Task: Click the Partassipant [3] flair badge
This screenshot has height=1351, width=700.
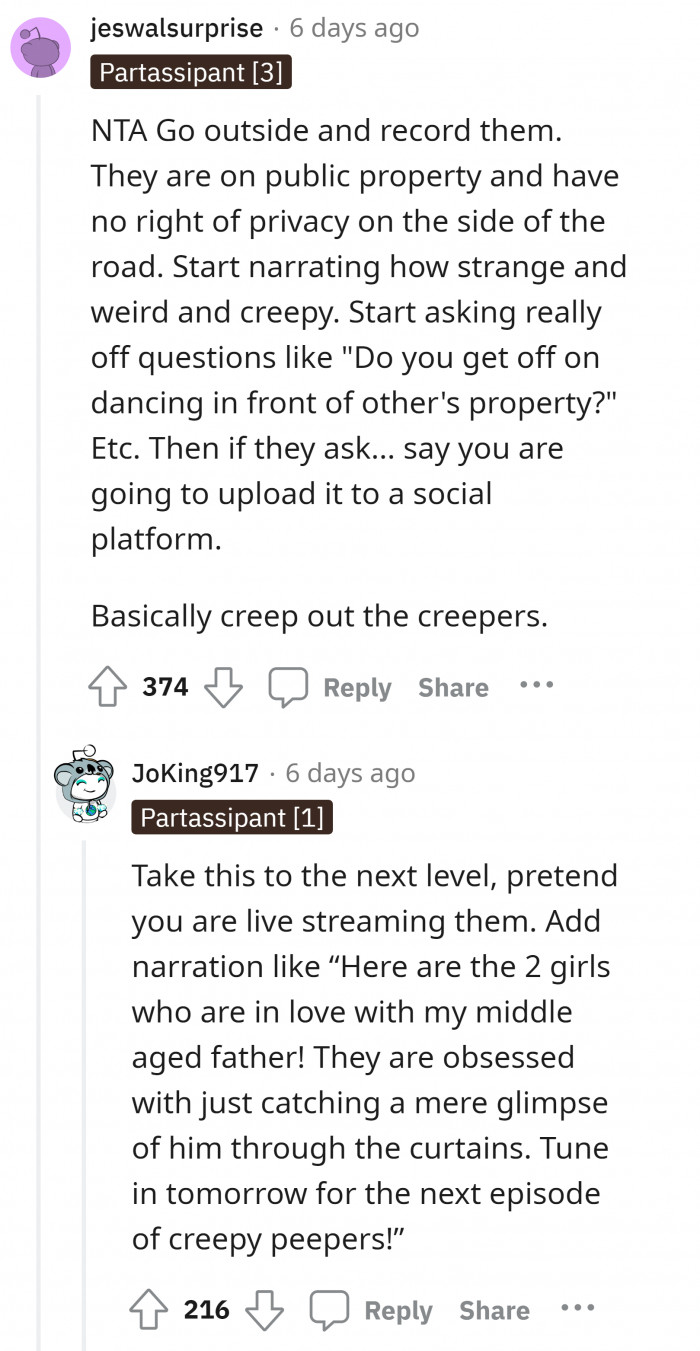Action: click(x=190, y=72)
